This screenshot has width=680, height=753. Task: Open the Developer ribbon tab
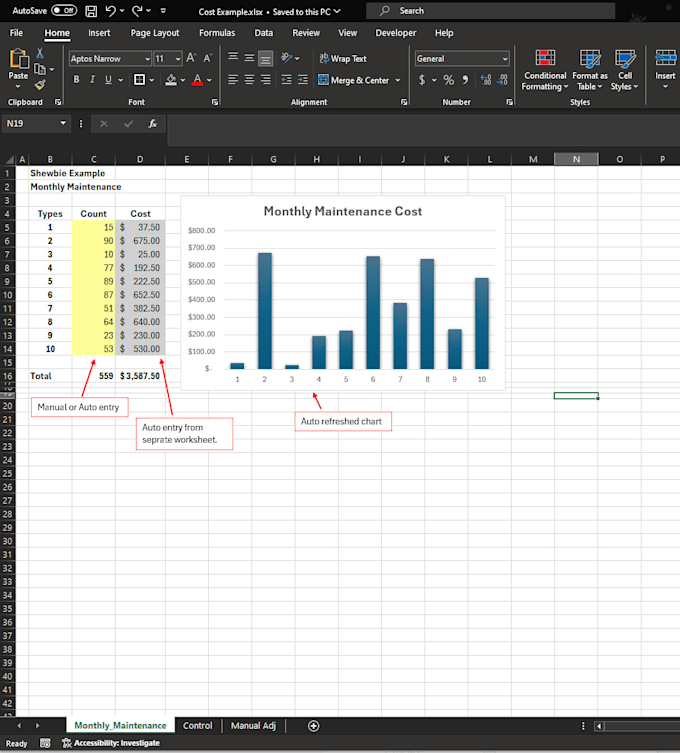tap(396, 33)
